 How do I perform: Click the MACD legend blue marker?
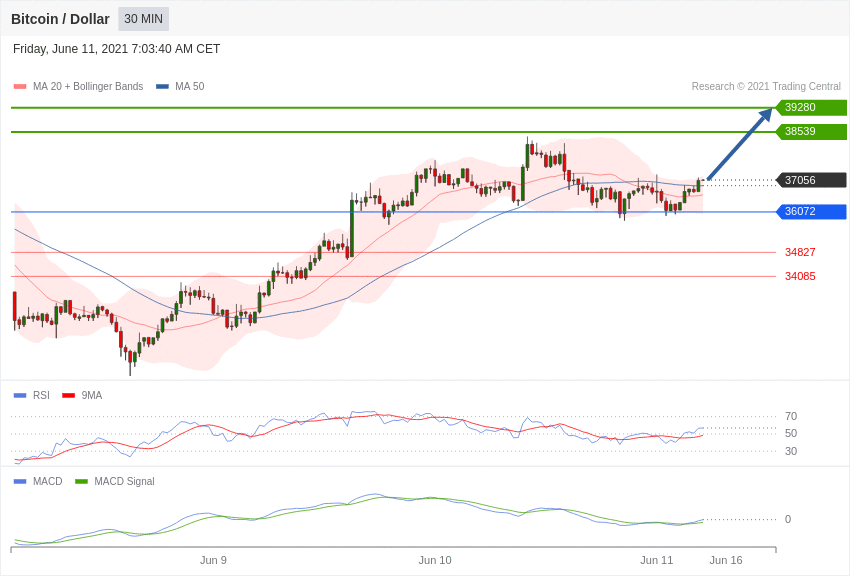click(x=20, y=482)
